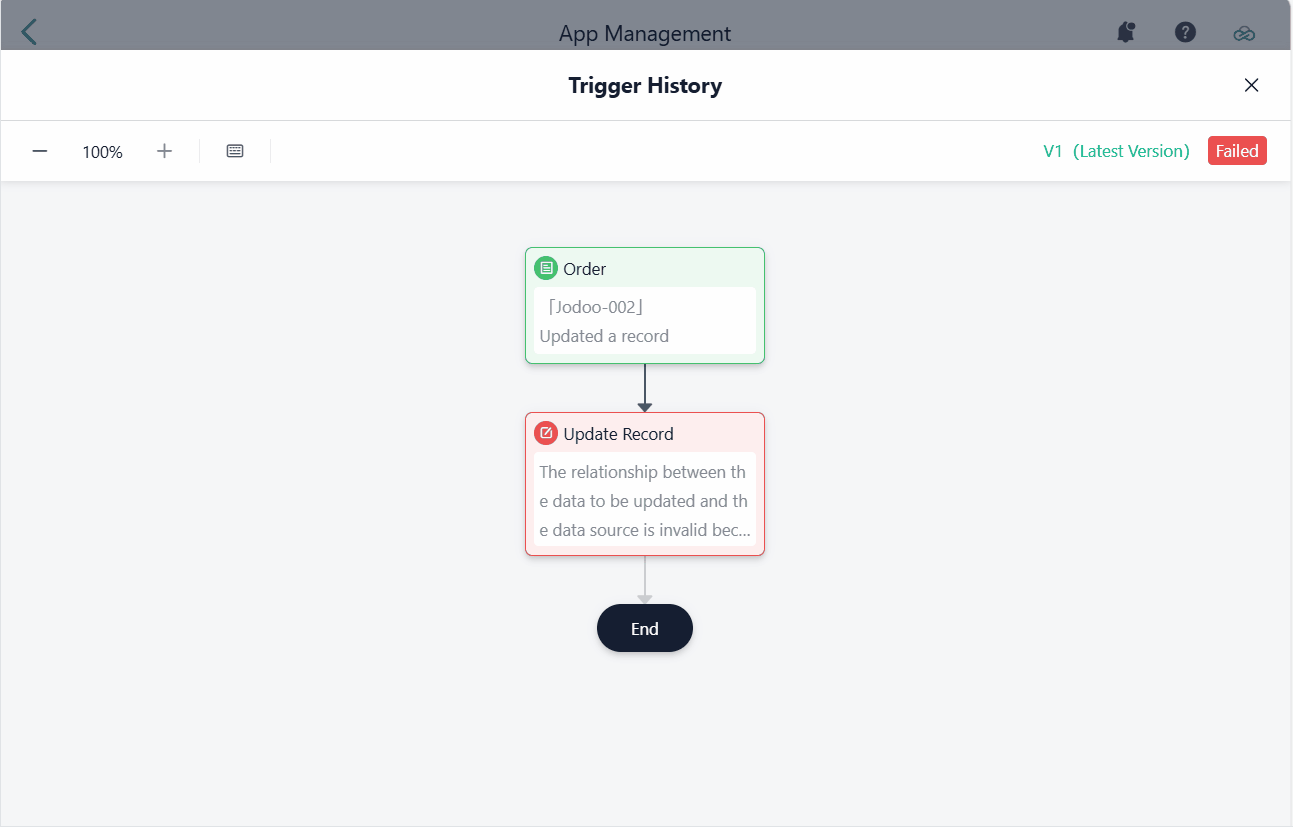Go back using the left chevron arrow
Image resolution: width=1293 pixels, height=827 pixels.
pyautogui.click(x=29, y=32)
